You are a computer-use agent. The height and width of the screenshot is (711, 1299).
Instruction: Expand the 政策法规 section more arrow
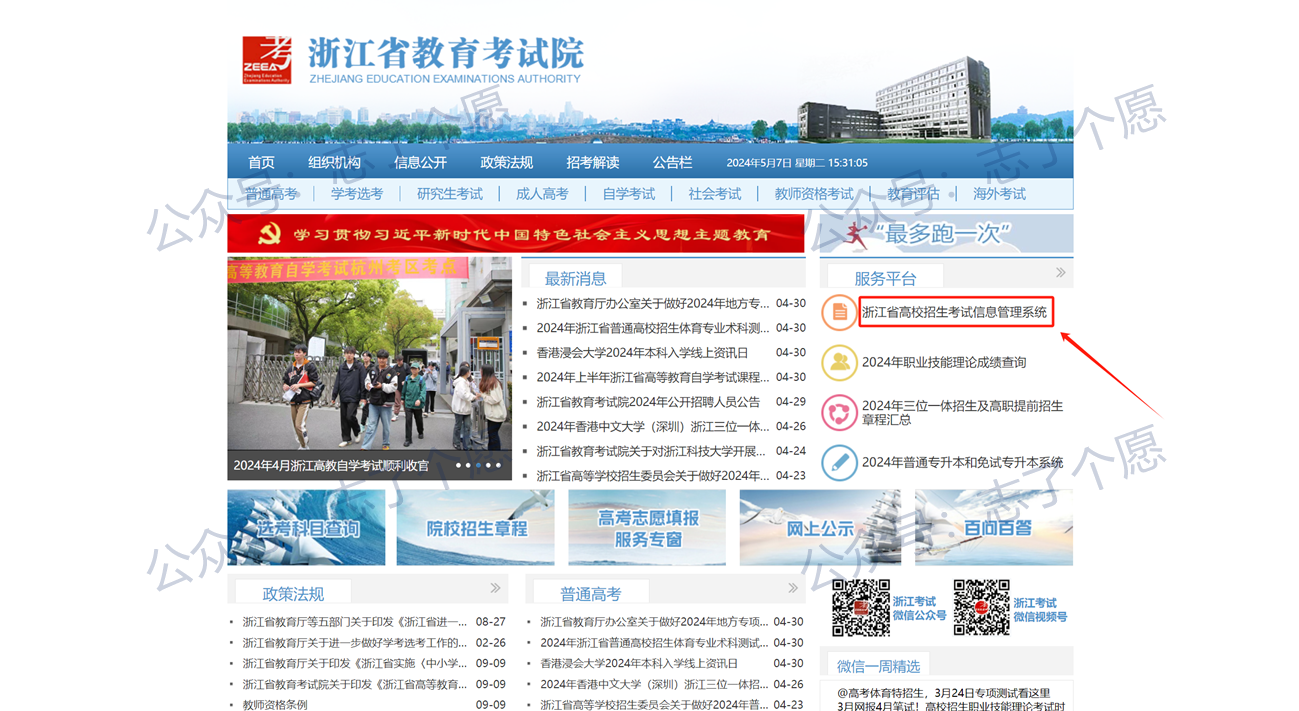(495, 588)
